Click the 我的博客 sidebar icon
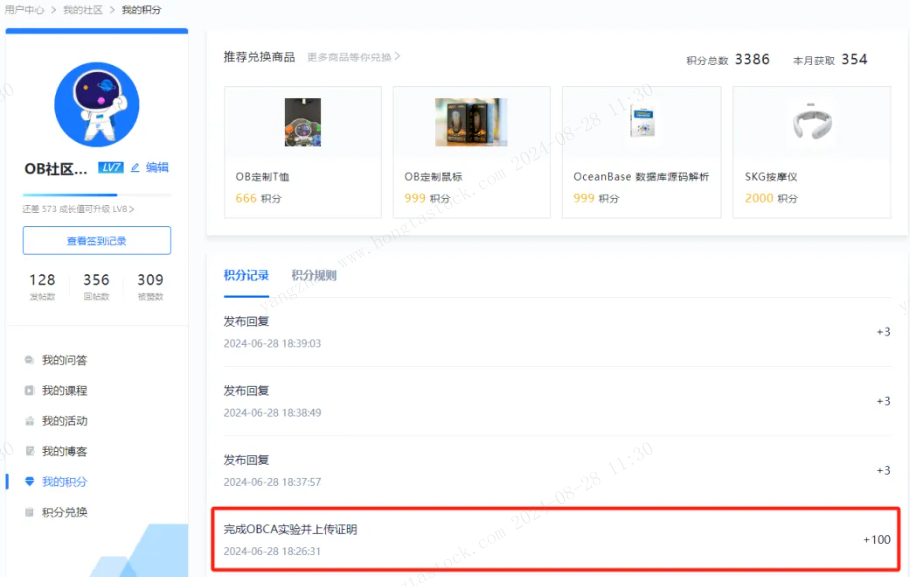The width and height of the screenshot is (910, 586). pos(29,451)
